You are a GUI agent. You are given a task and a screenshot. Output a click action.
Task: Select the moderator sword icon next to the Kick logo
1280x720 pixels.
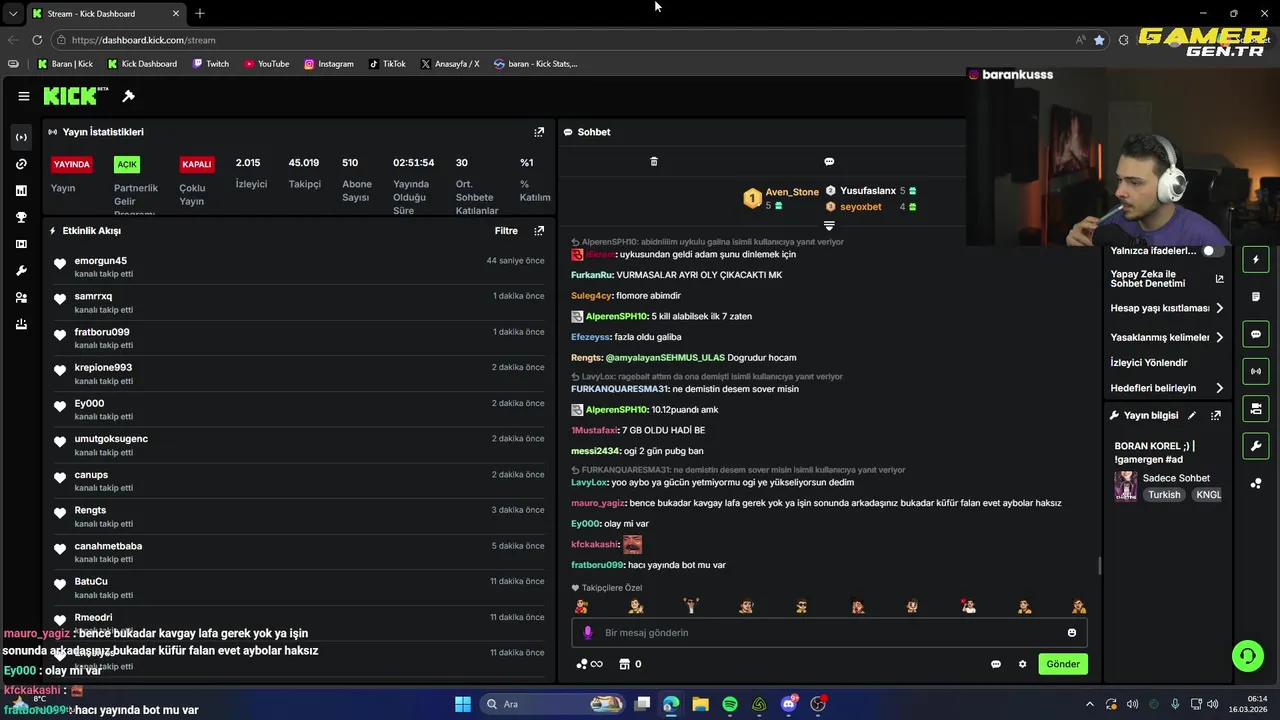click(x=128, y=96)
